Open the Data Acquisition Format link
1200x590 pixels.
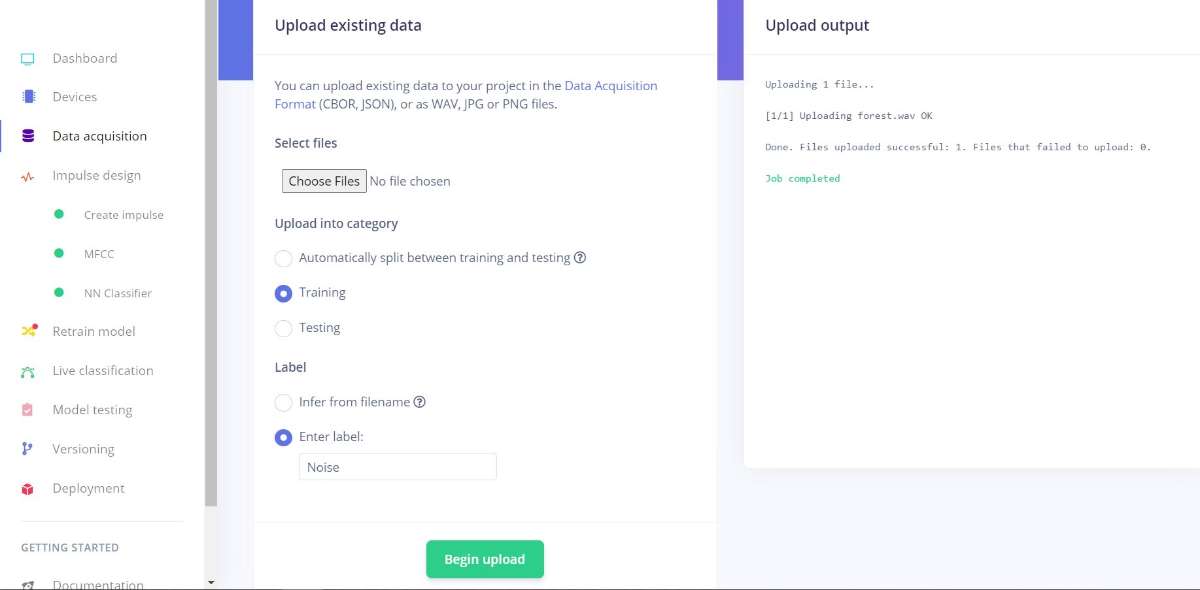466,95
